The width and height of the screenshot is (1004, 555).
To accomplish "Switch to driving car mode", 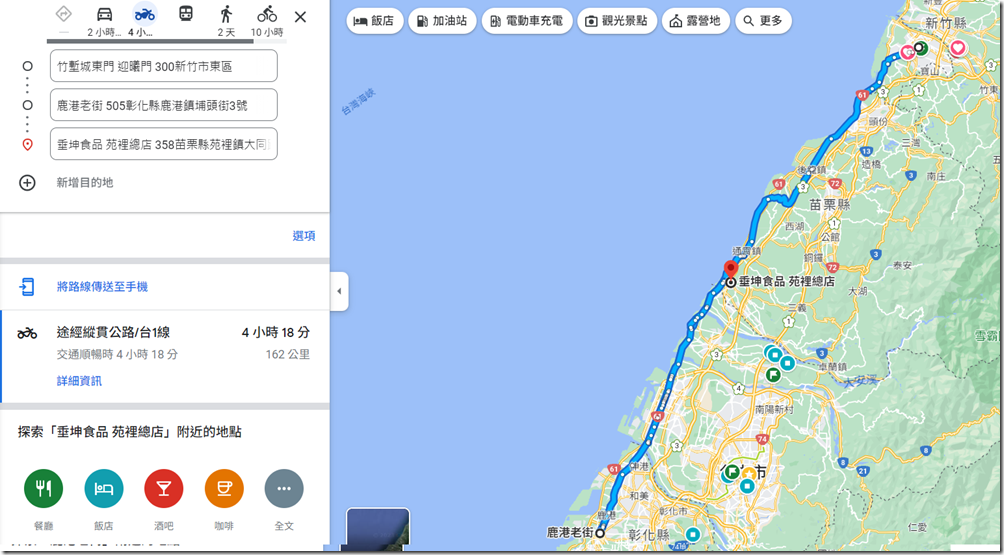I will point(104,14).
